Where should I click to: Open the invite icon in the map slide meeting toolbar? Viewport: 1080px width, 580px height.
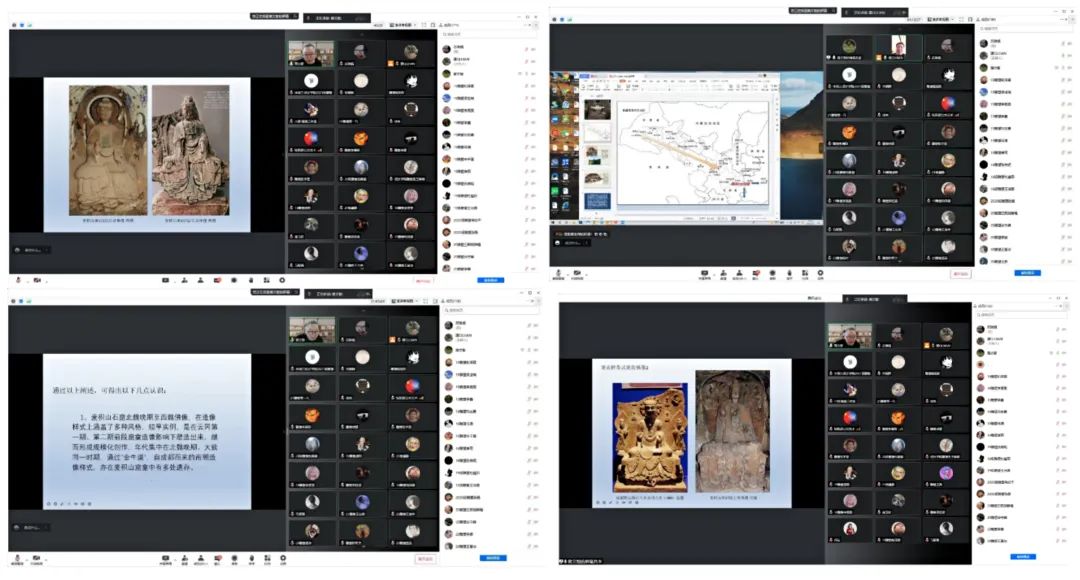pos(723,273)
